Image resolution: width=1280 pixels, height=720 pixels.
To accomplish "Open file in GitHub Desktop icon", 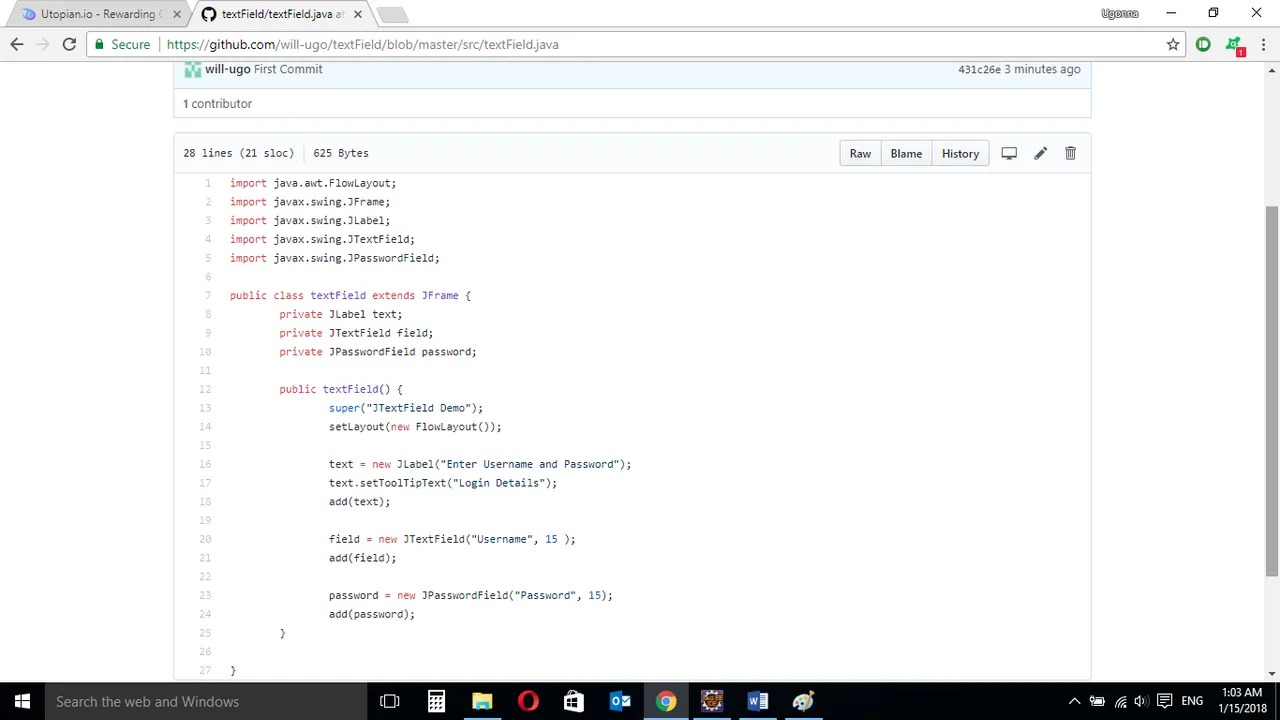I will click(x=1009, y=153).
